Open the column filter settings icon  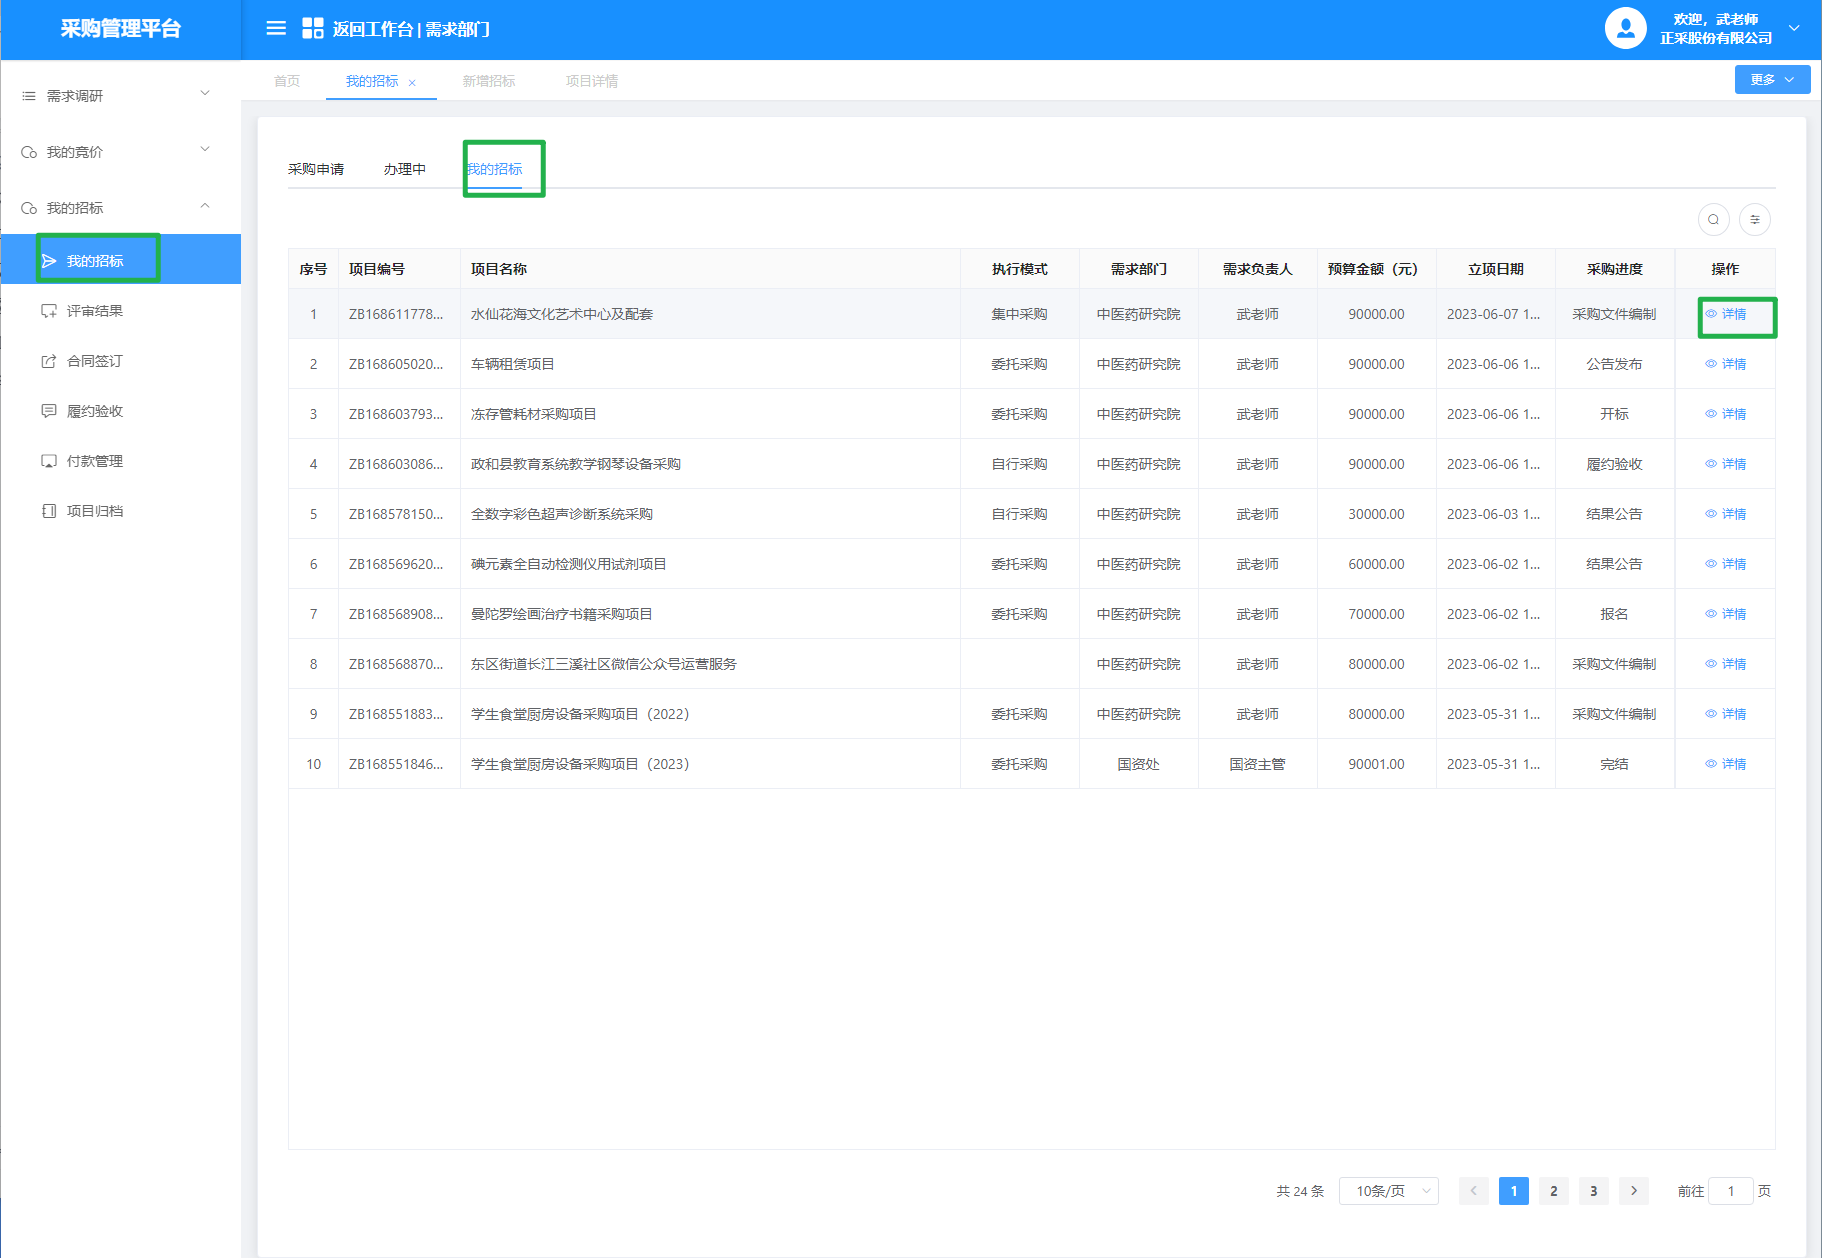(x=1754, y=219)
